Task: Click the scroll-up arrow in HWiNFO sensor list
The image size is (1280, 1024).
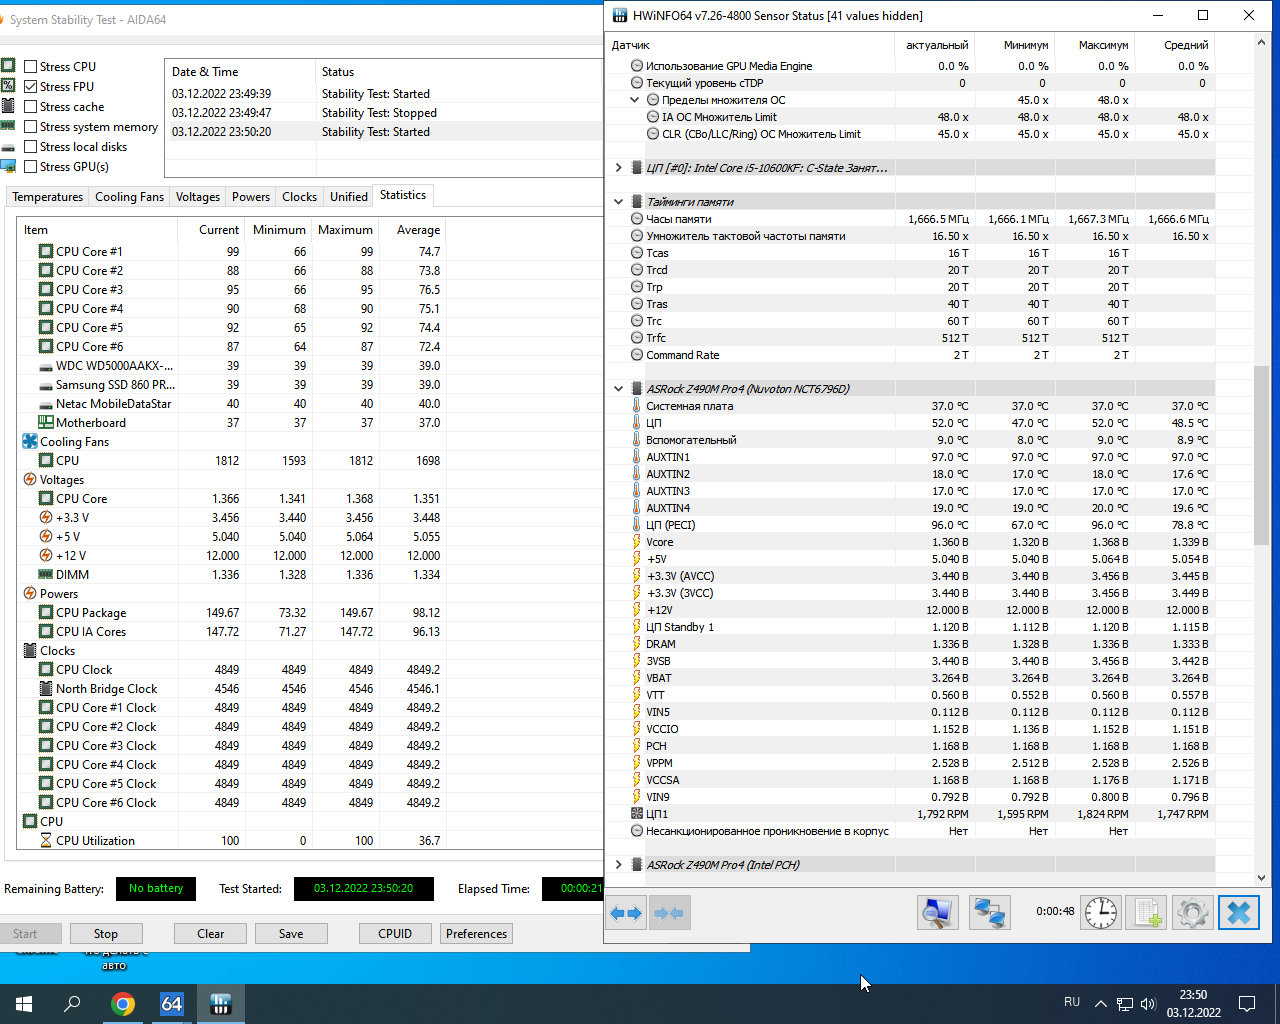Action: point(1261,42)
